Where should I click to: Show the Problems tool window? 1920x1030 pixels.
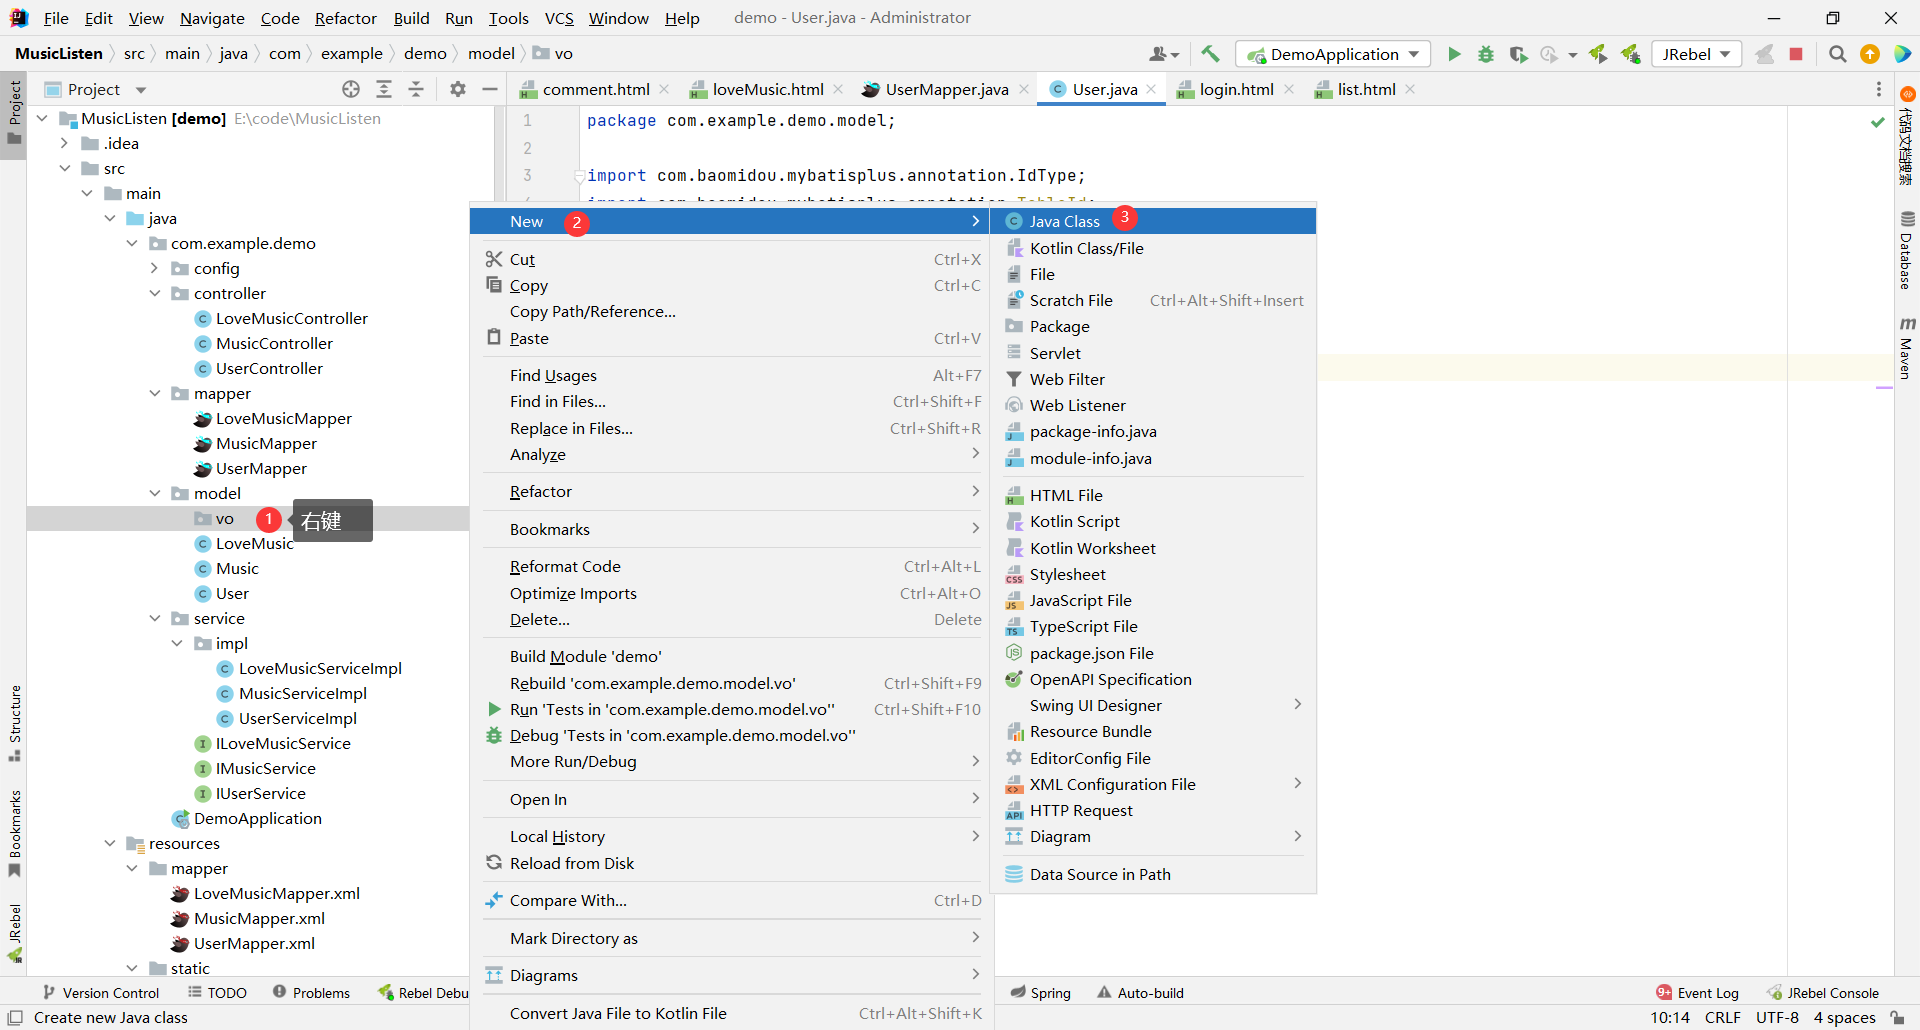click(311, 992)
